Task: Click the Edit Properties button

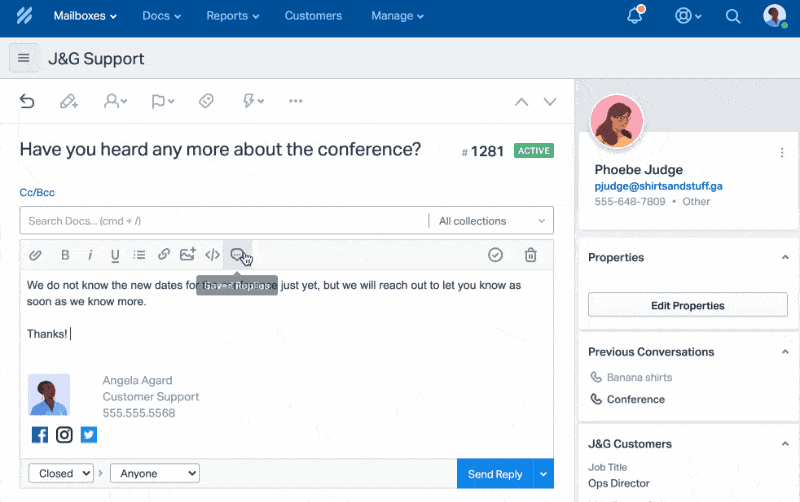Action: 687,305
